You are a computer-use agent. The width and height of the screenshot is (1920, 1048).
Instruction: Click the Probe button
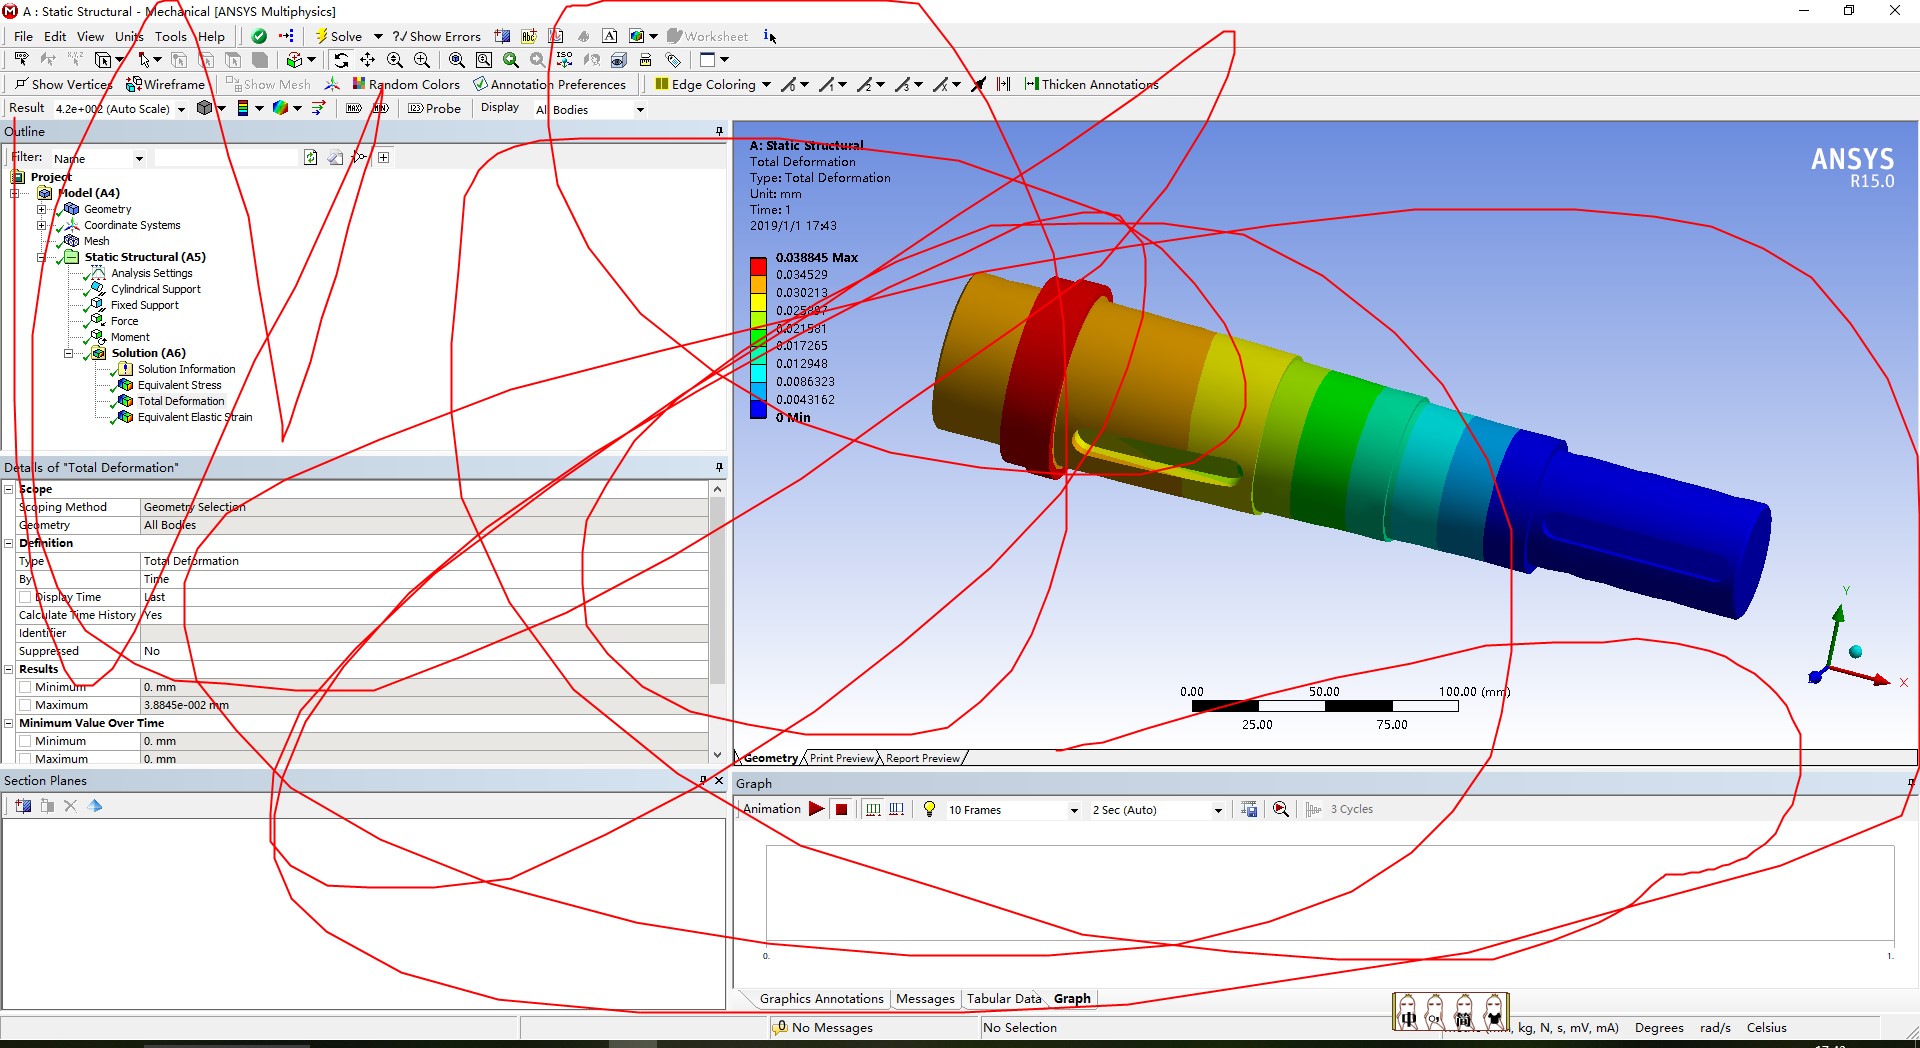(x=434, y=108)
